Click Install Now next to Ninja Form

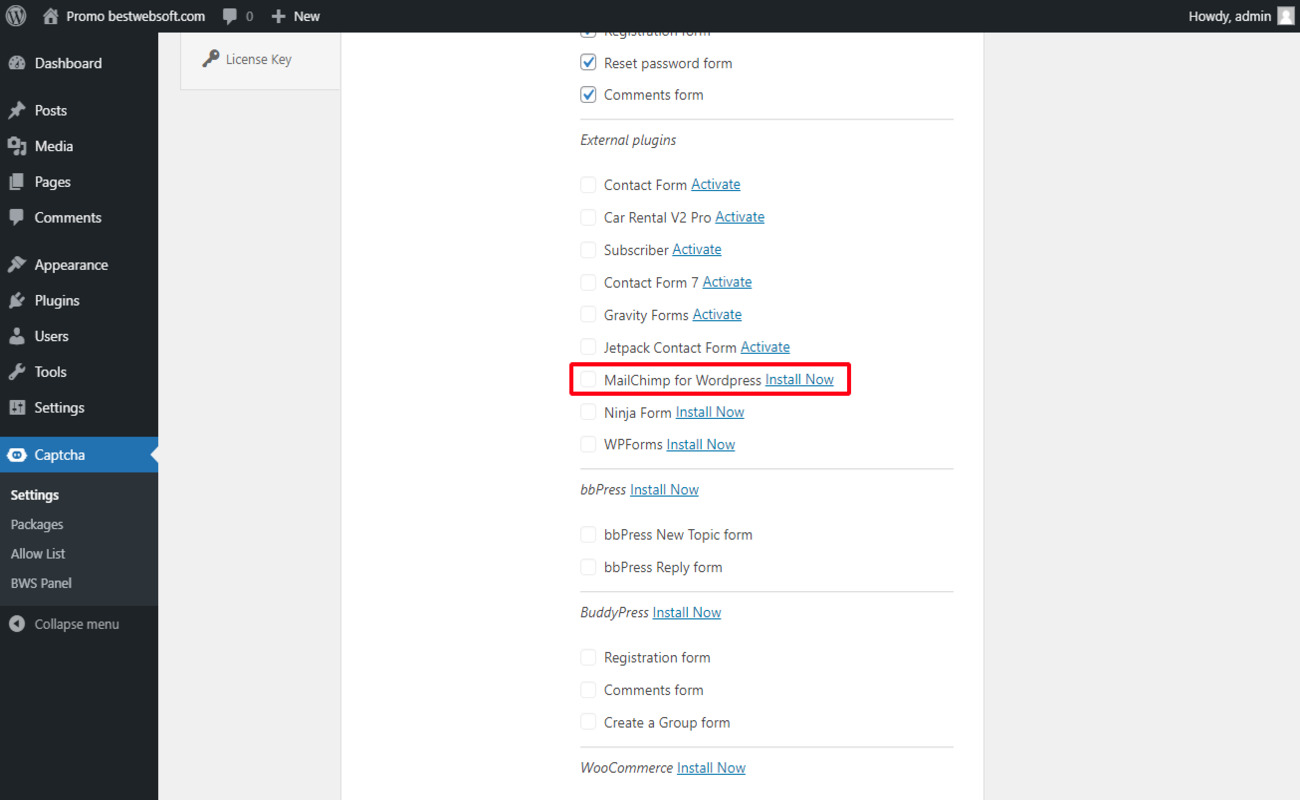pyautogui.click(x=710, y=412)
